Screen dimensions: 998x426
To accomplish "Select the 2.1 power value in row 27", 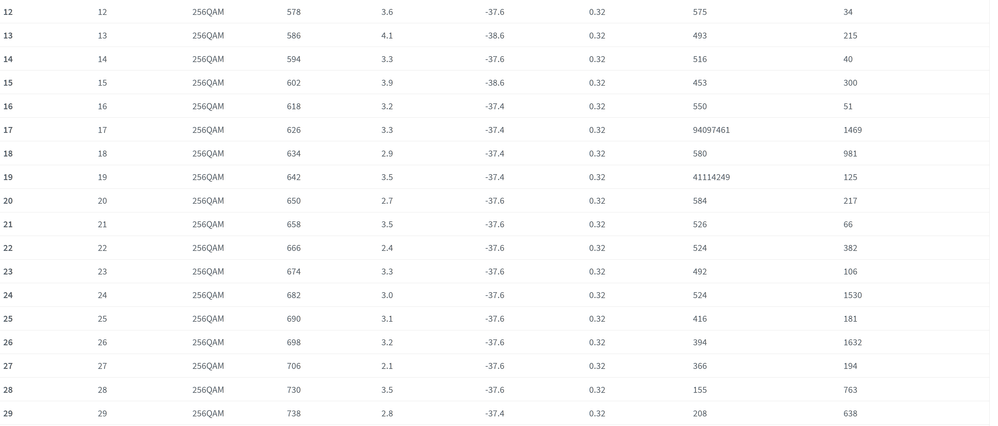I will click(387, 366).
